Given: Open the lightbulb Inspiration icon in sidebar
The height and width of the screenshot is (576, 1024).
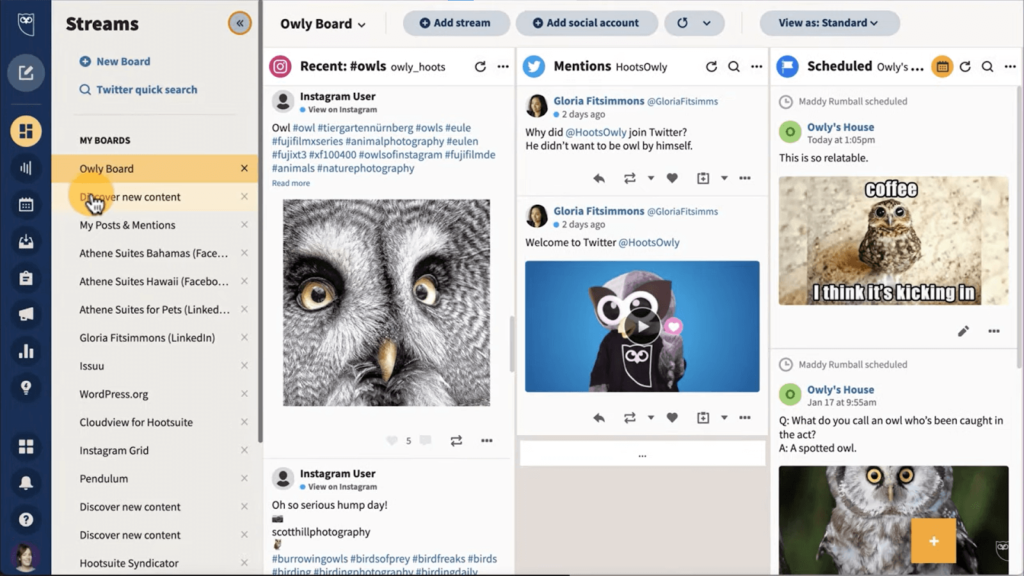Looking at the screenshot, I should [x=25, y=388].
